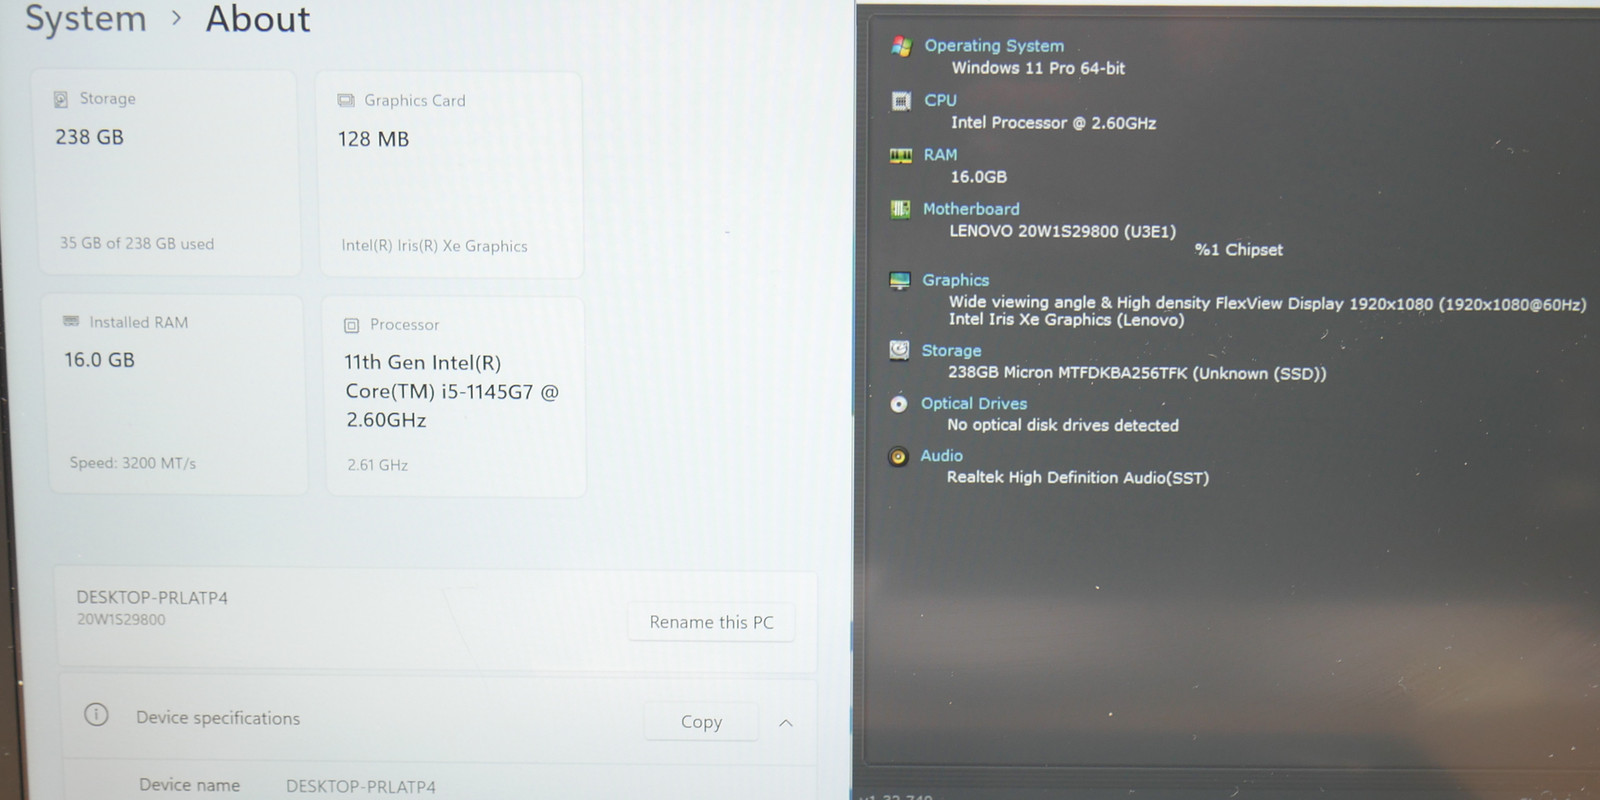This screenshot has height=800, width=1600.
Task: Click the 2.61 GHz processor speed text
Action: 378,465
